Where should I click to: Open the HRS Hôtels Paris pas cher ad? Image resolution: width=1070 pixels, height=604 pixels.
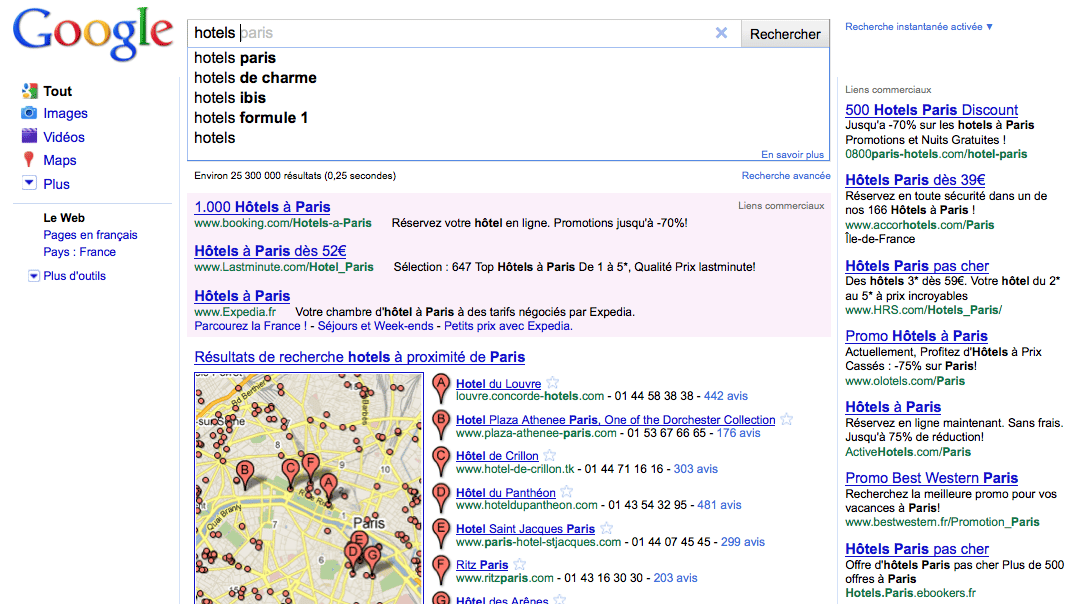coord(916,266)
